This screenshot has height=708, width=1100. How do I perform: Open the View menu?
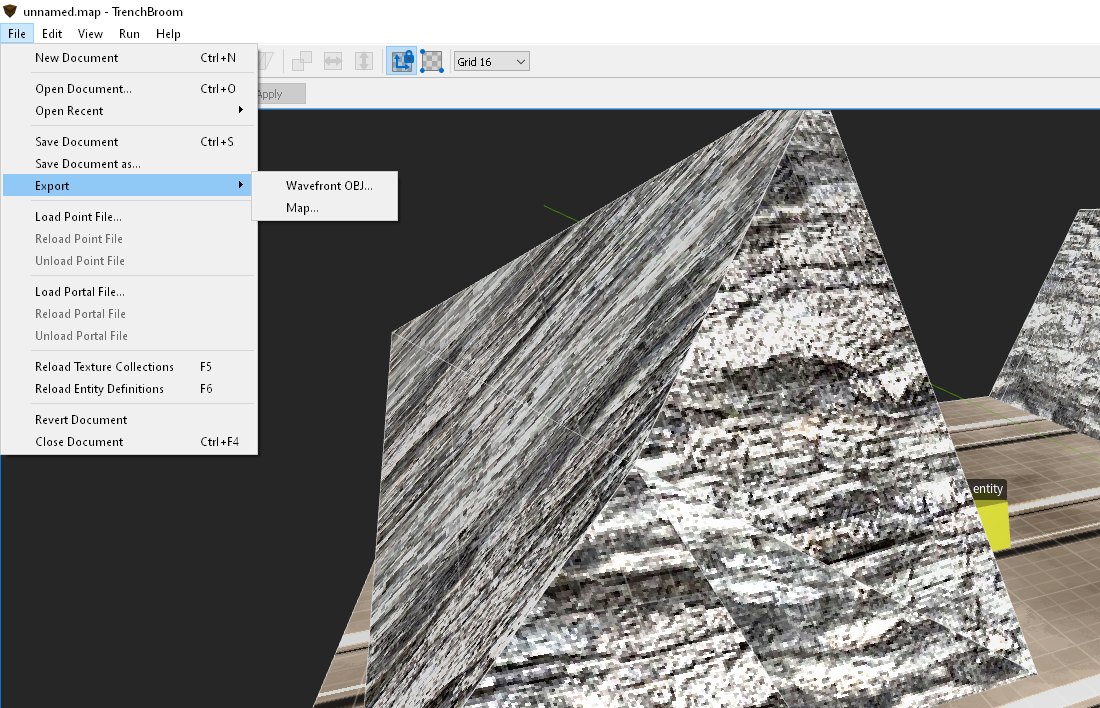point(90,34)
